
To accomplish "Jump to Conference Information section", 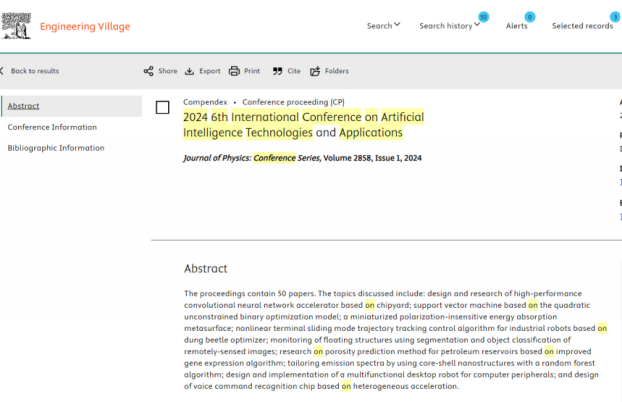I will click(52, 127).
